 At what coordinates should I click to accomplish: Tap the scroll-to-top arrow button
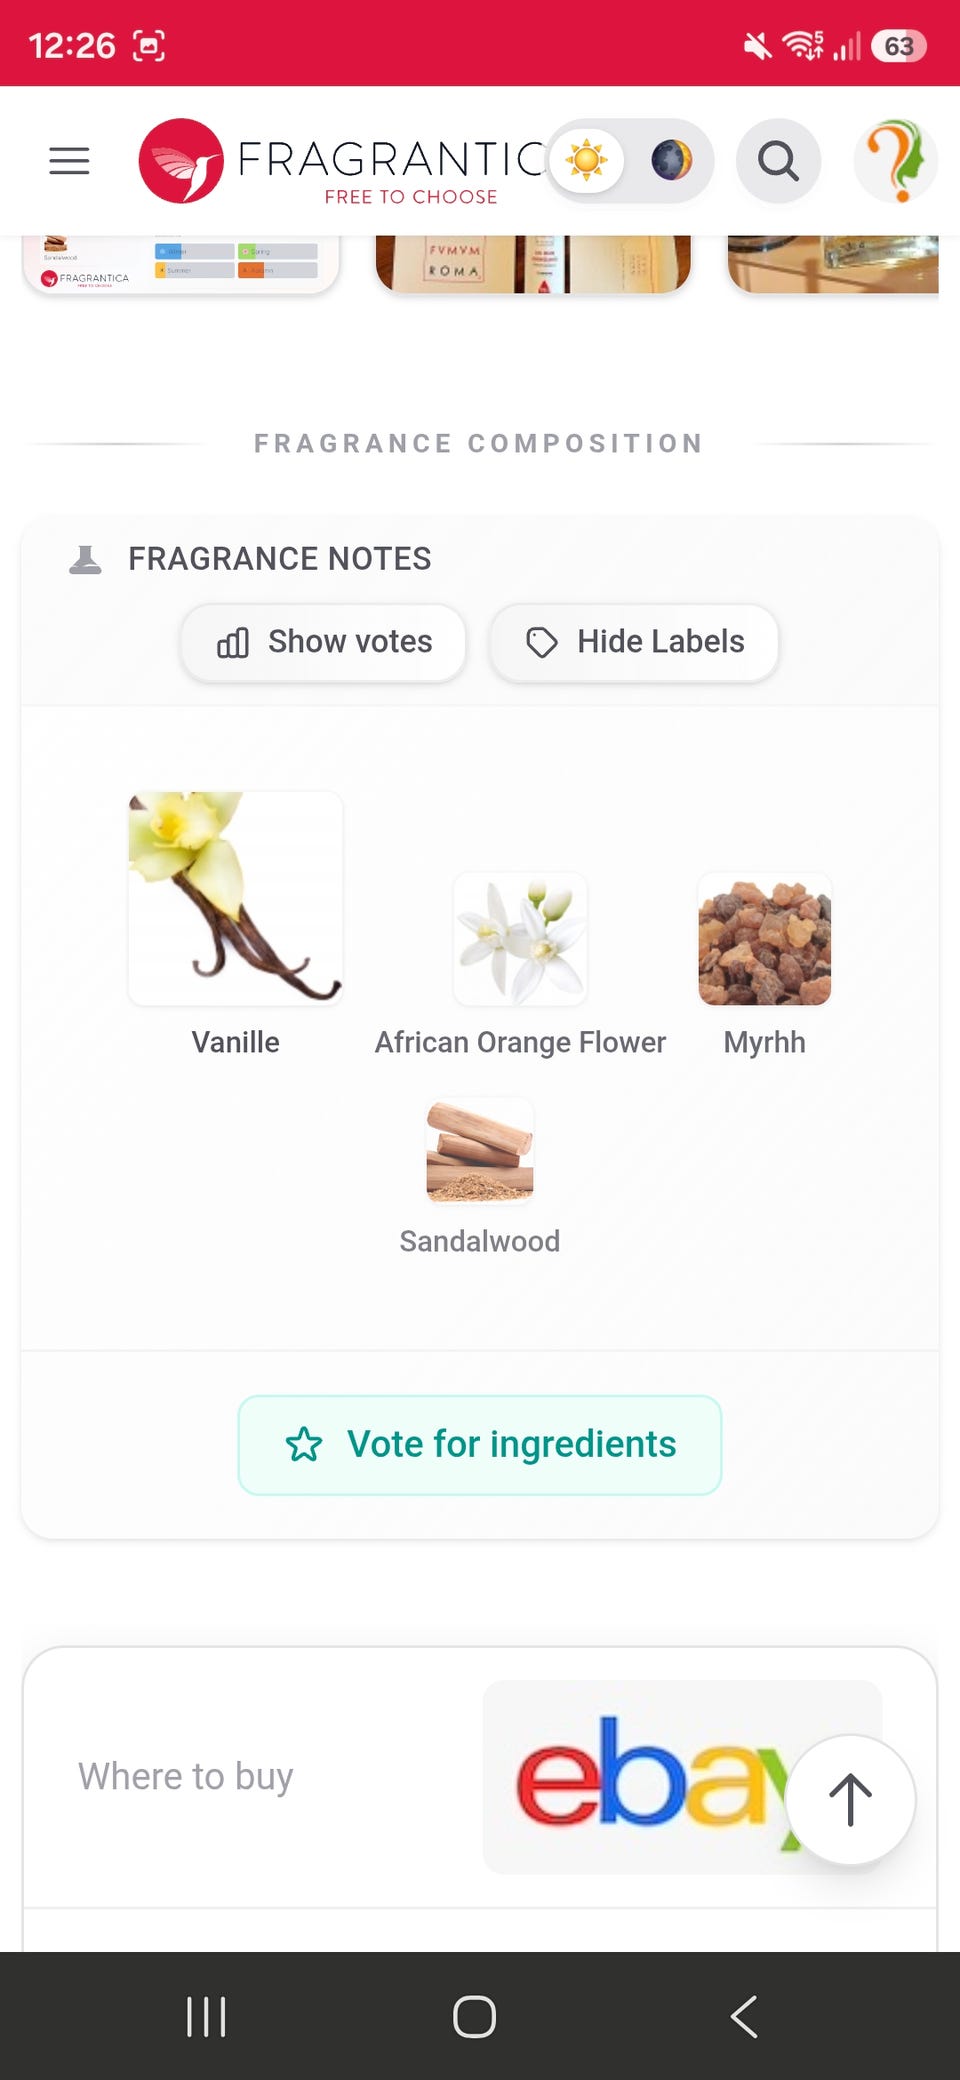click(850, 1799)
